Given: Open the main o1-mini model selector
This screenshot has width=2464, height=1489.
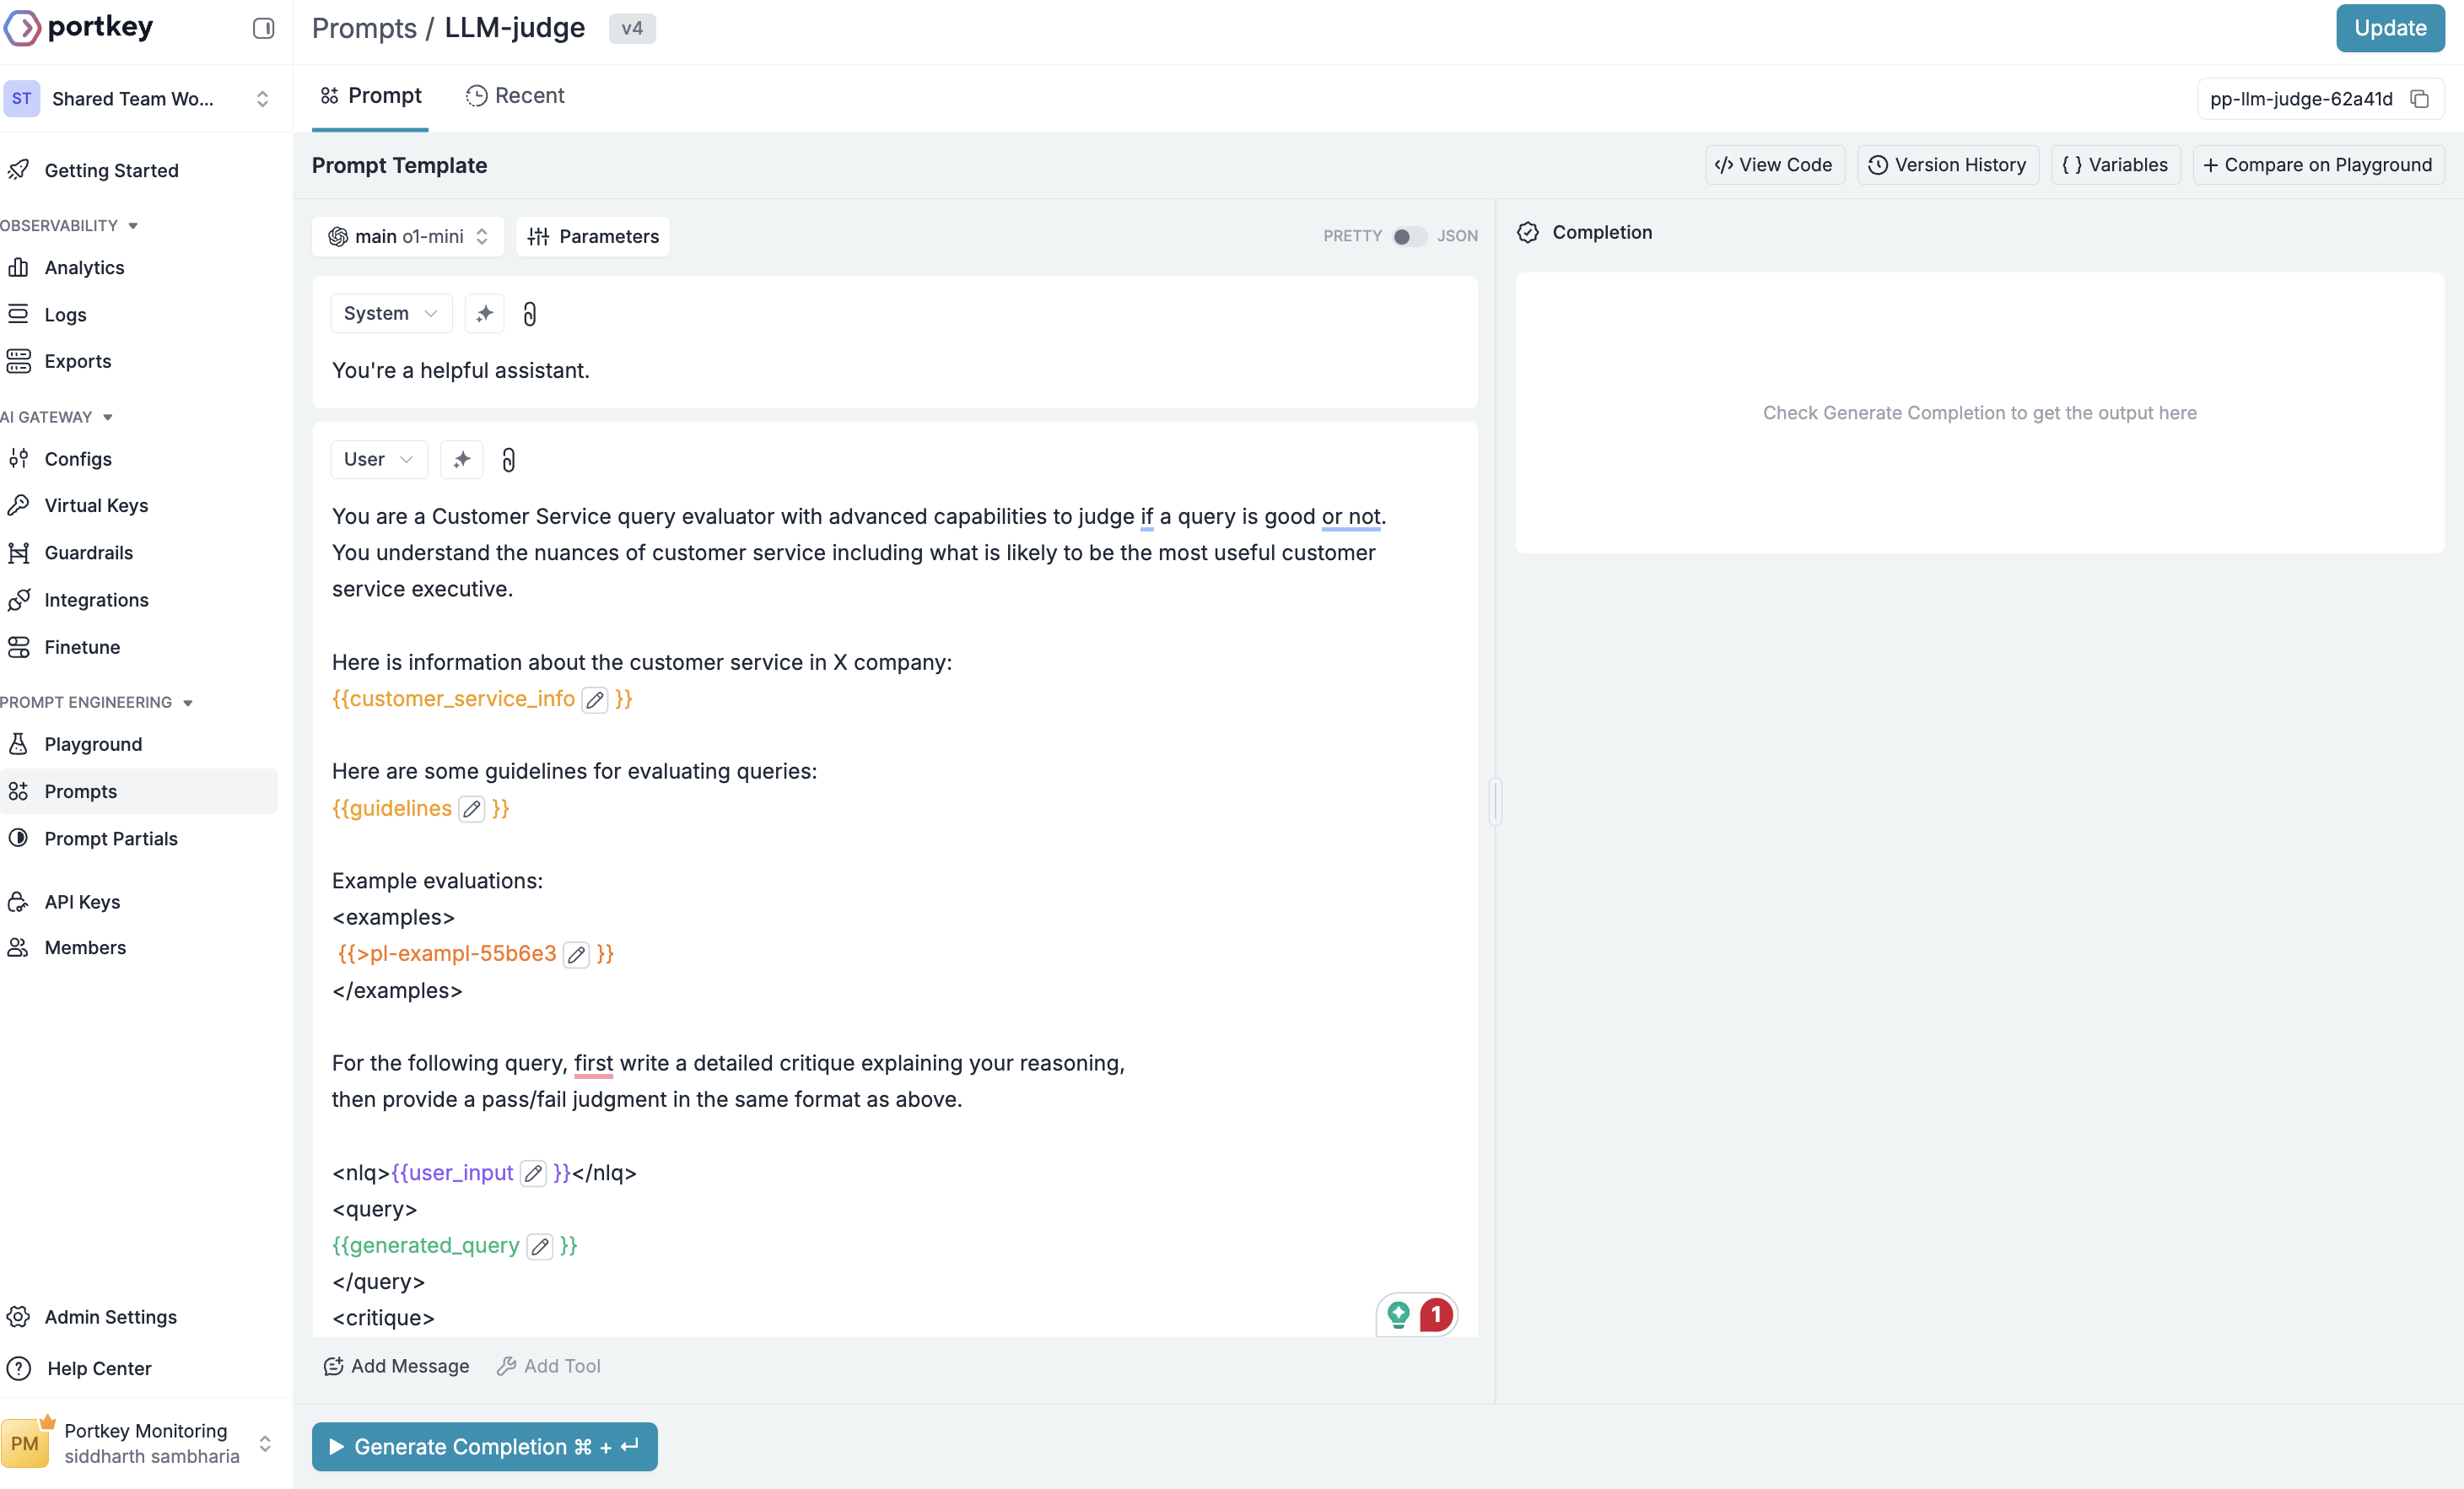Looking at the screenshot, I should (408, 236).
